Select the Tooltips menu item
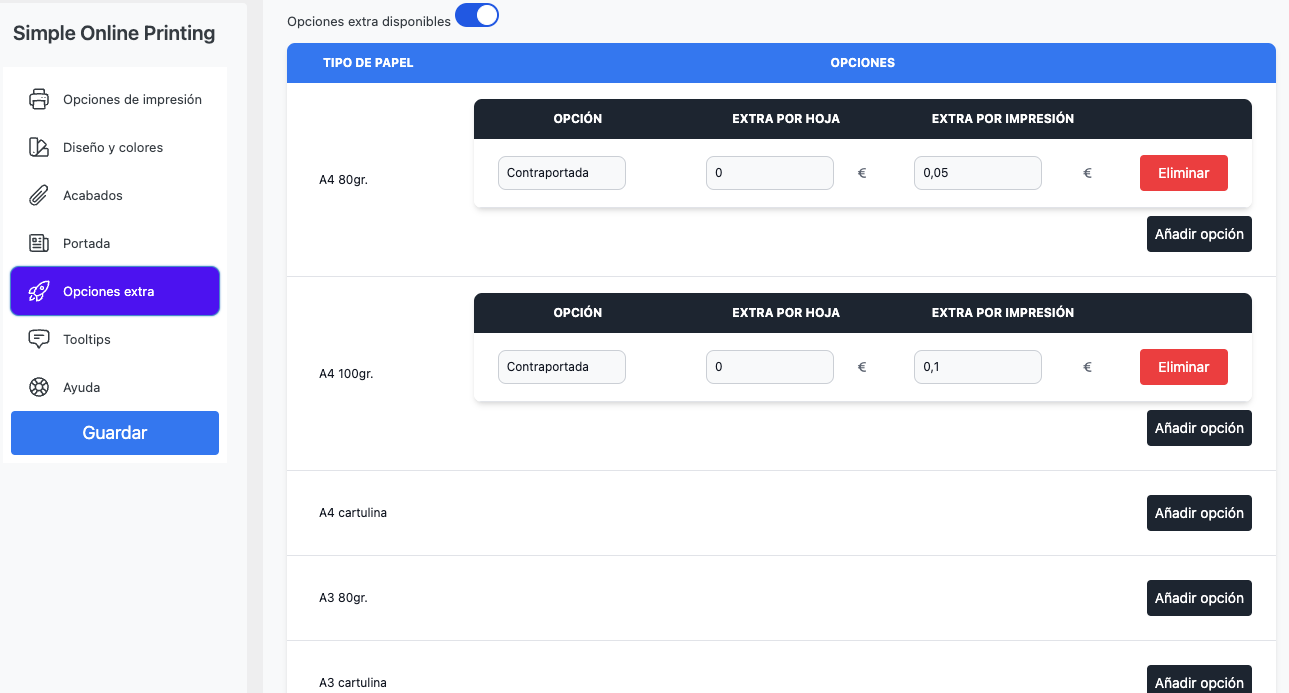This screenshot has height=693, width=1289. point(115,339)
